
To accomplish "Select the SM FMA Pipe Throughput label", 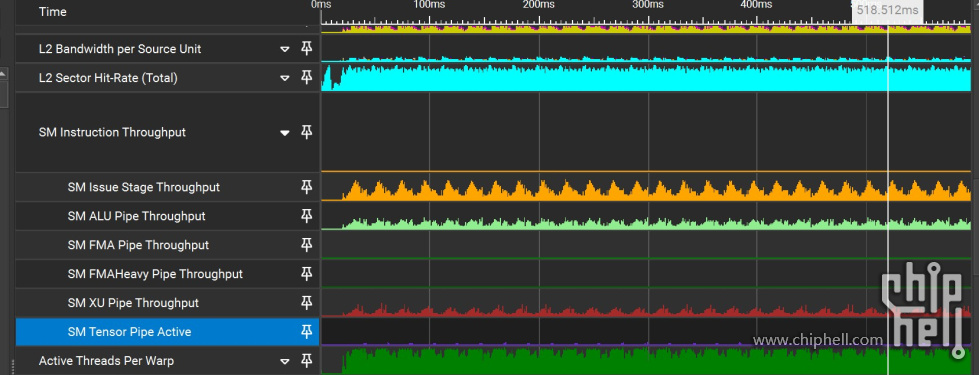I will [138, 245].
